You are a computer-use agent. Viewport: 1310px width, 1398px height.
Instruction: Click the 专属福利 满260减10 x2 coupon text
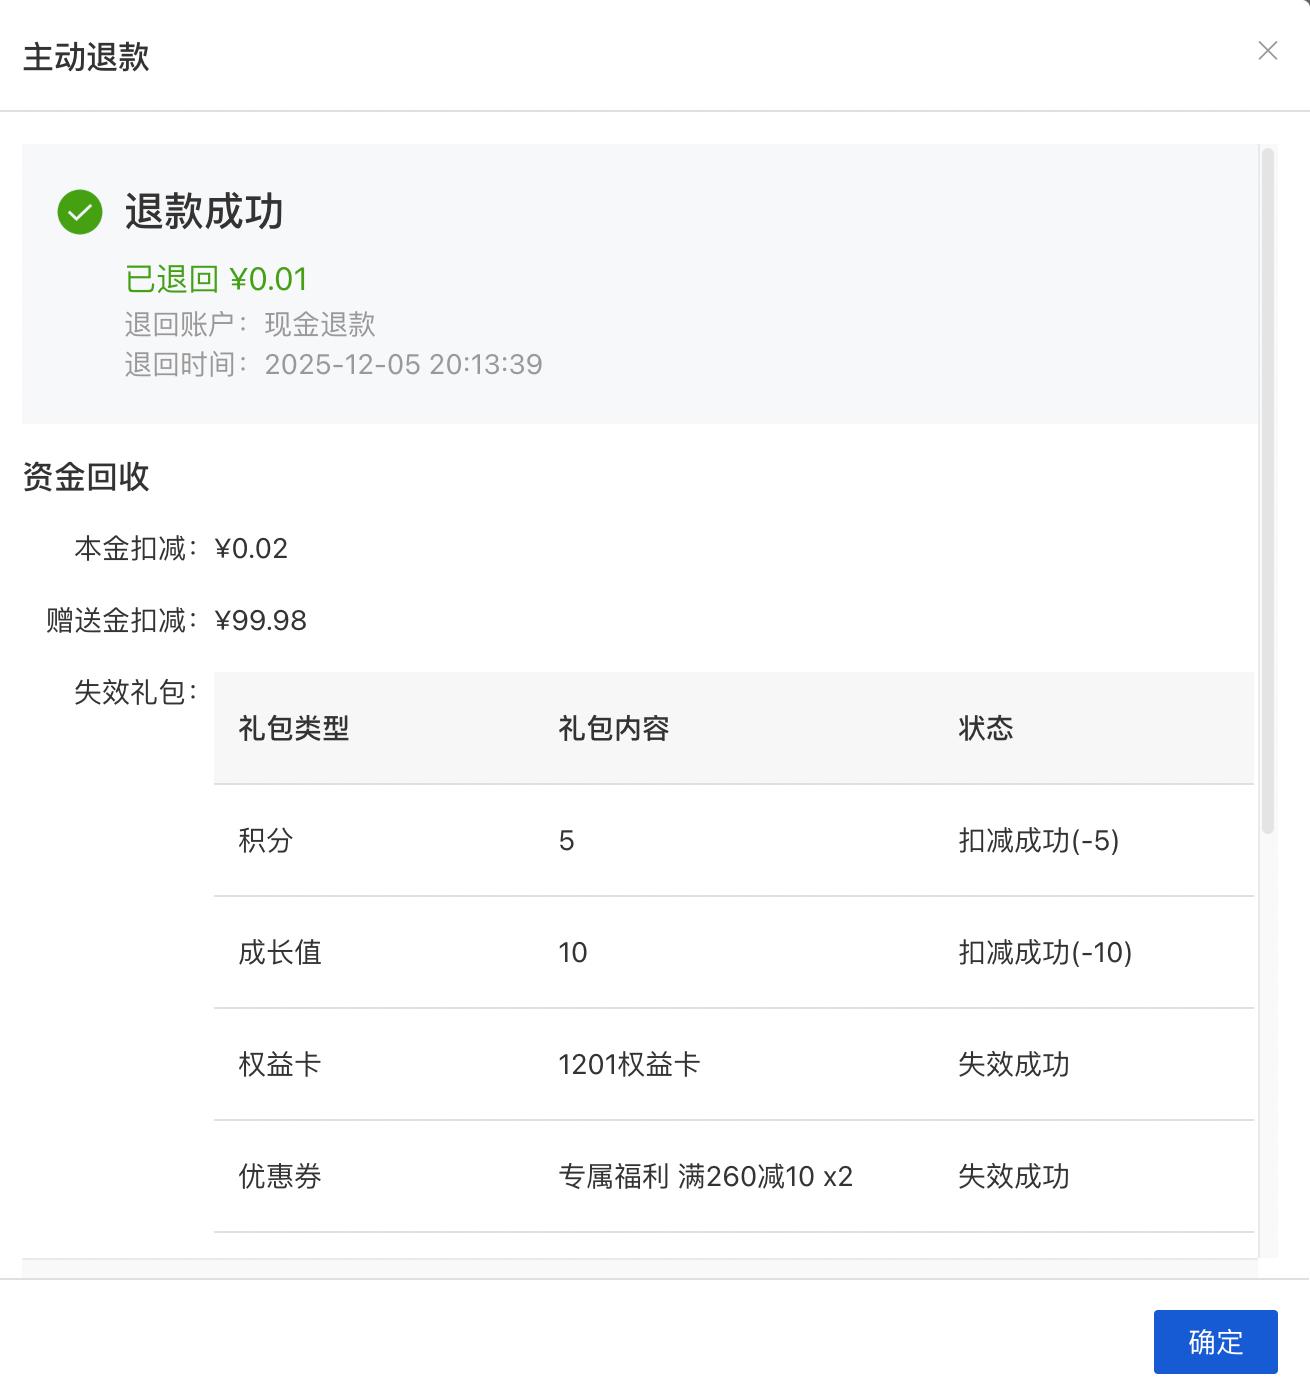click(x=705, y=1176)
